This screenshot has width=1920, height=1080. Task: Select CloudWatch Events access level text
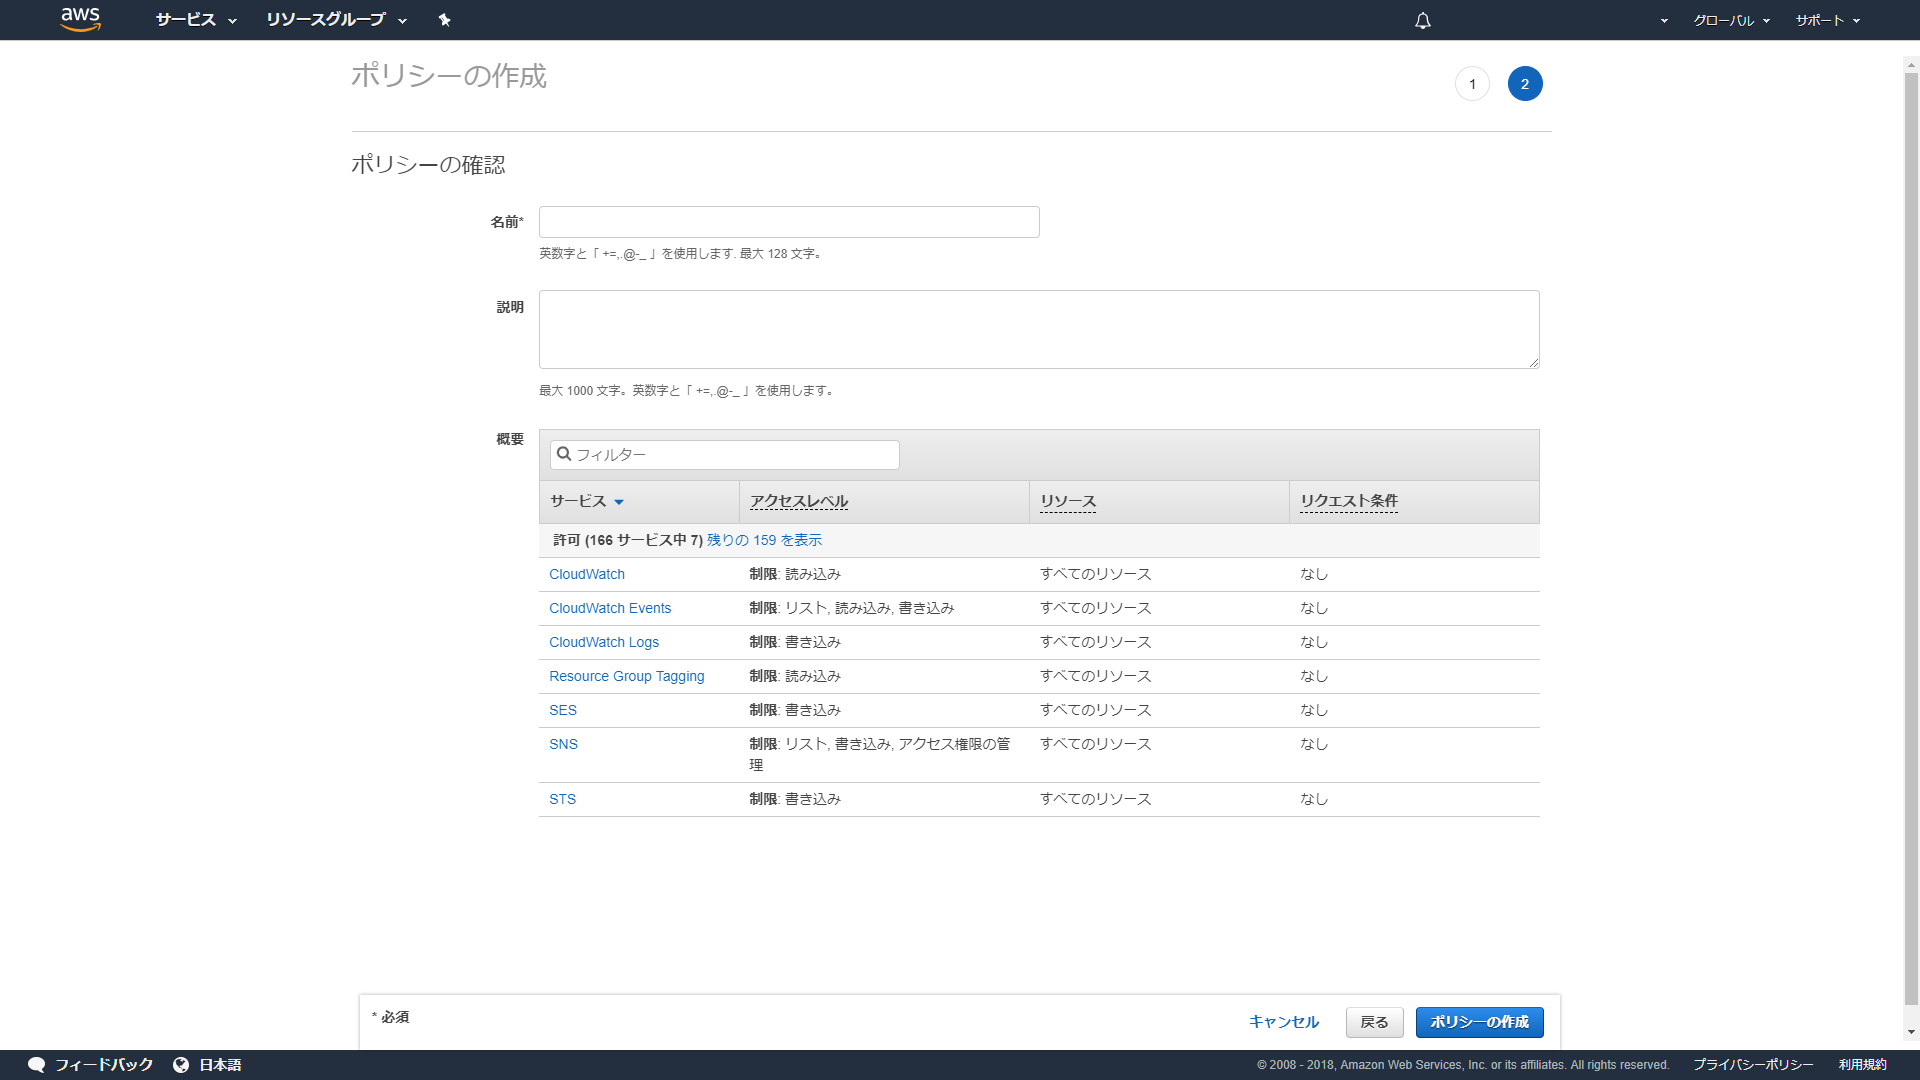(852, 608)
